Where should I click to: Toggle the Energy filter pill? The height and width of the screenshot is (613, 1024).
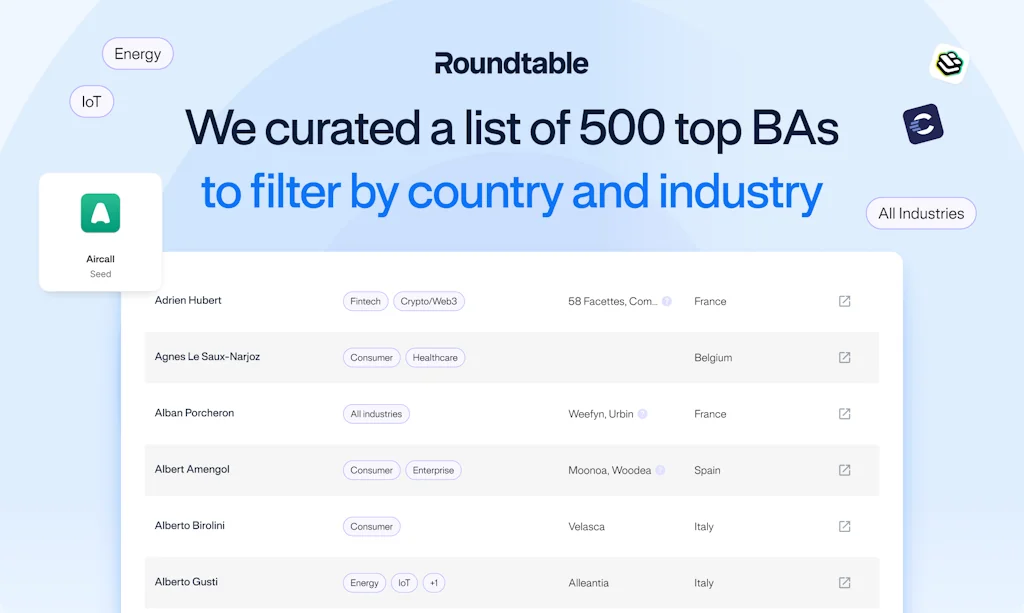point(137,53)
